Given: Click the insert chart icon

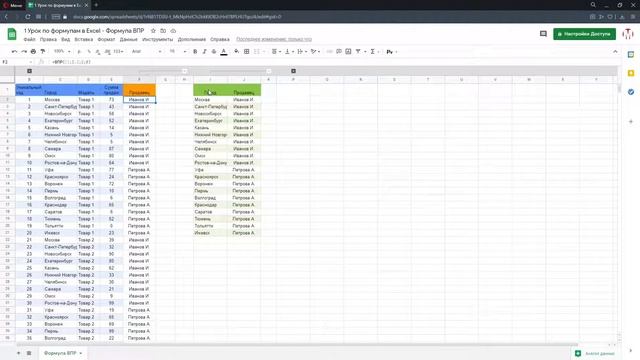Looking at the screenshot, I should click(x=348, y=51).
